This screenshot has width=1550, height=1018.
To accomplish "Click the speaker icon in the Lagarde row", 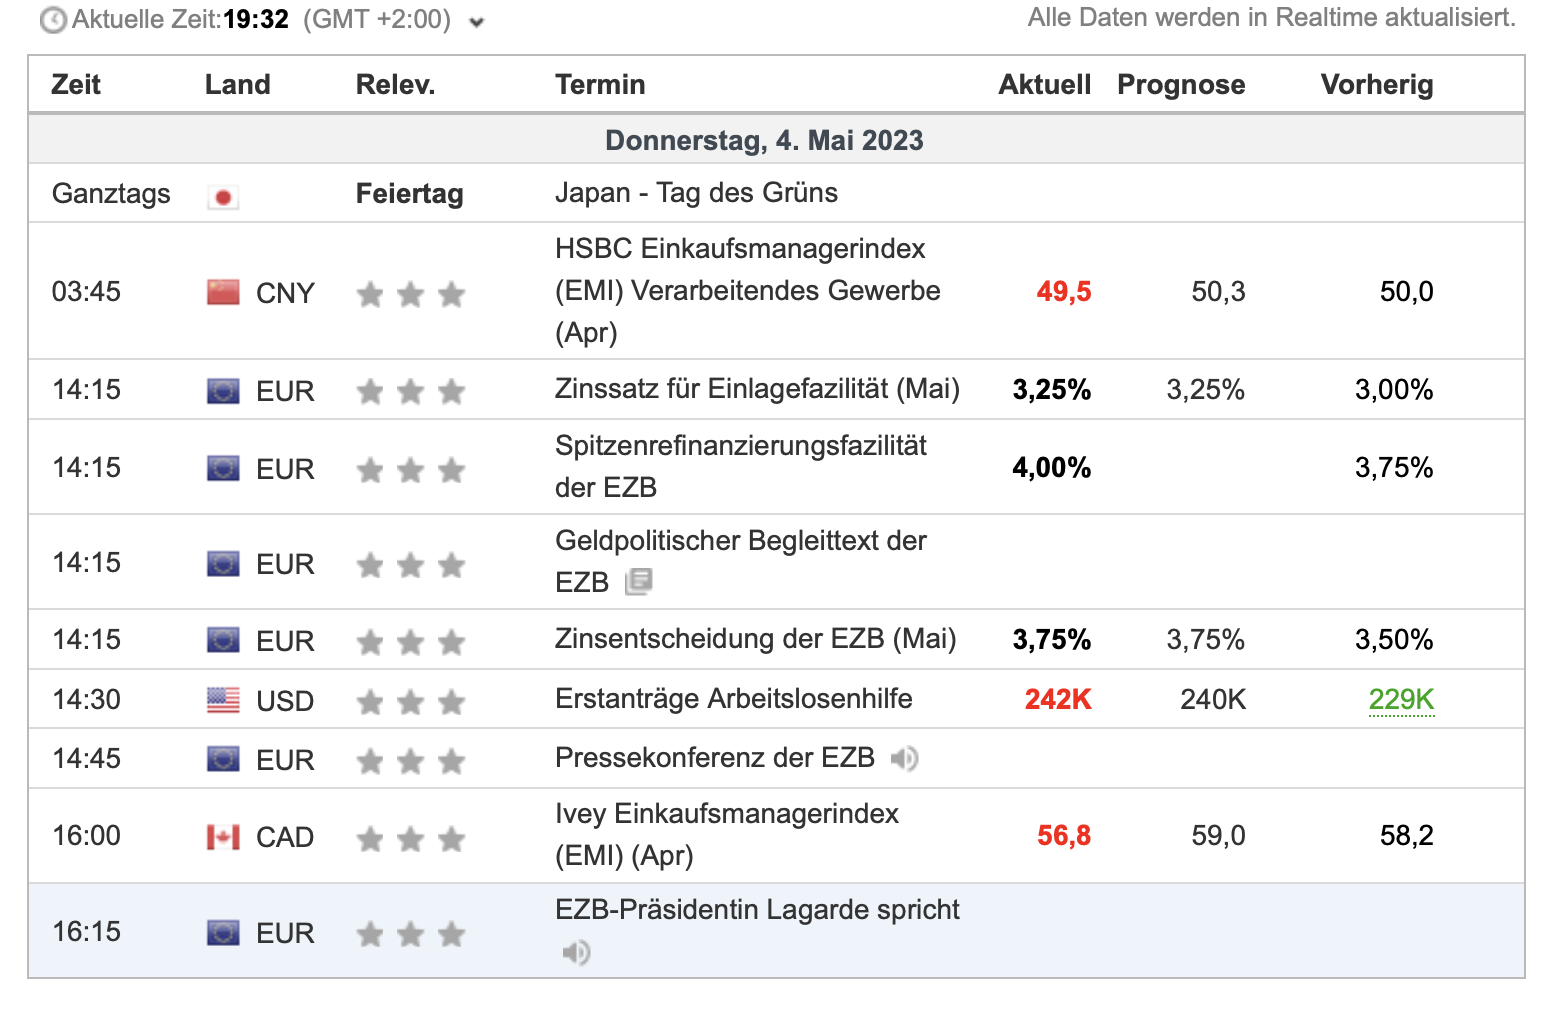I will click(x=575, y=952).
